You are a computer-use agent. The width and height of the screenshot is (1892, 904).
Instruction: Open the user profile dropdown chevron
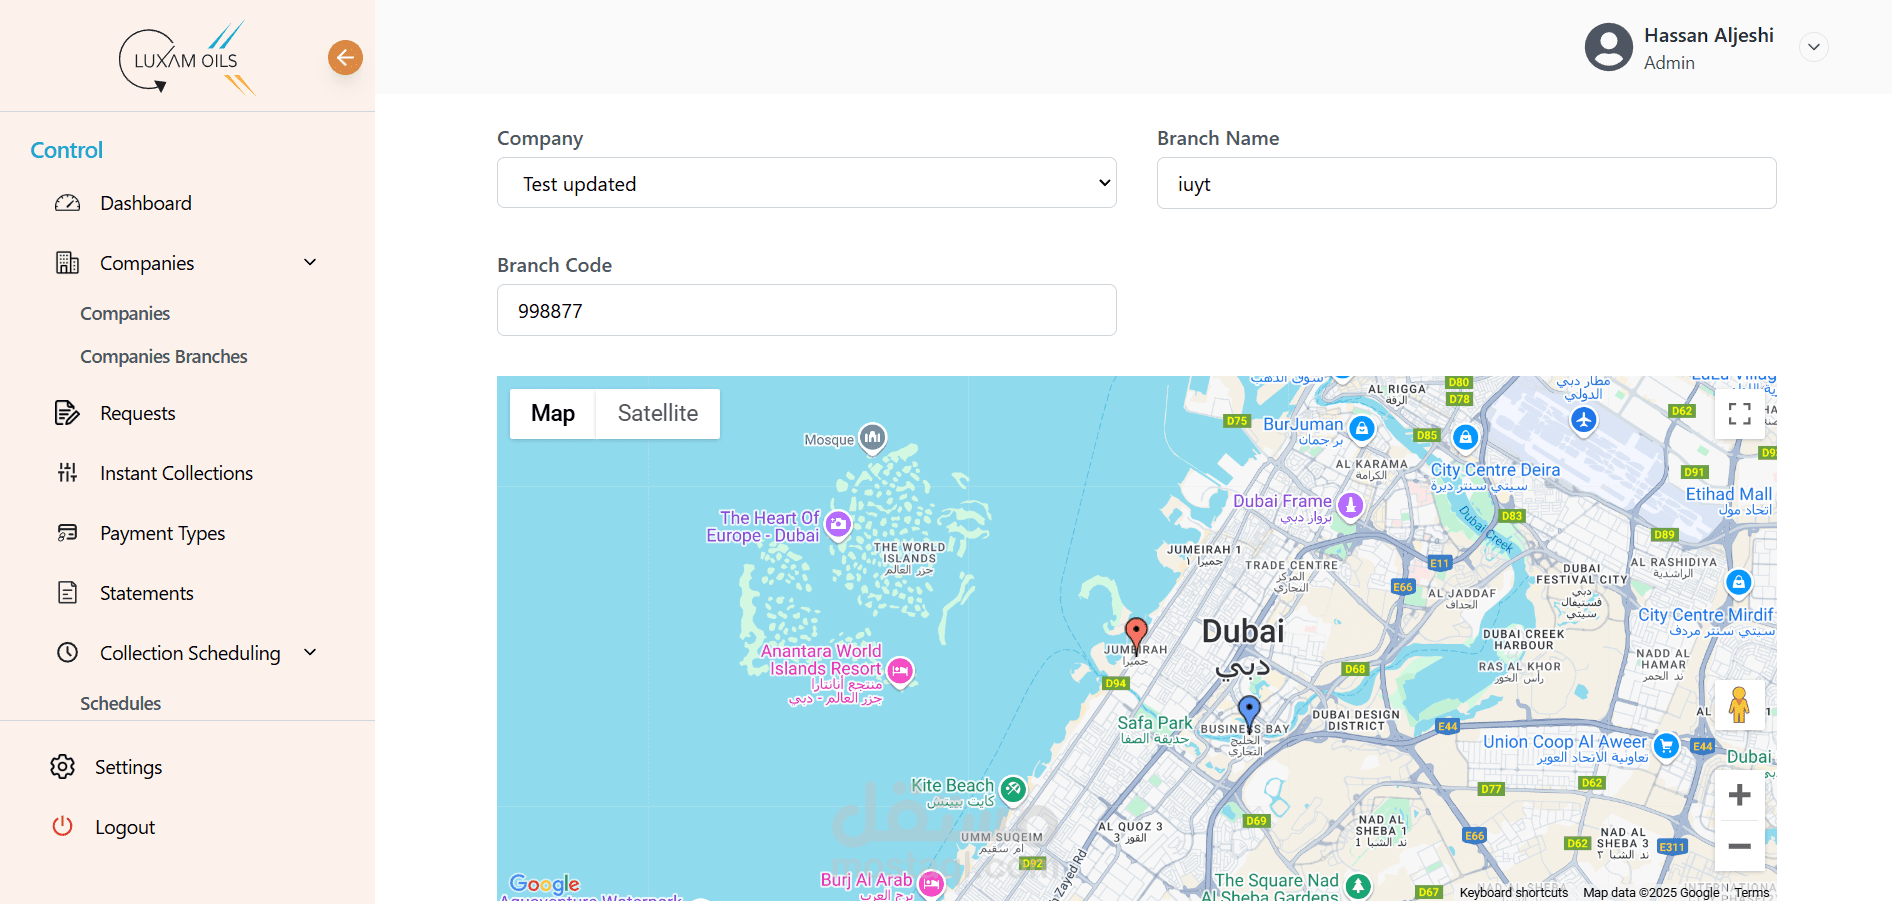pyautogui.click(x=1814, y=47)
